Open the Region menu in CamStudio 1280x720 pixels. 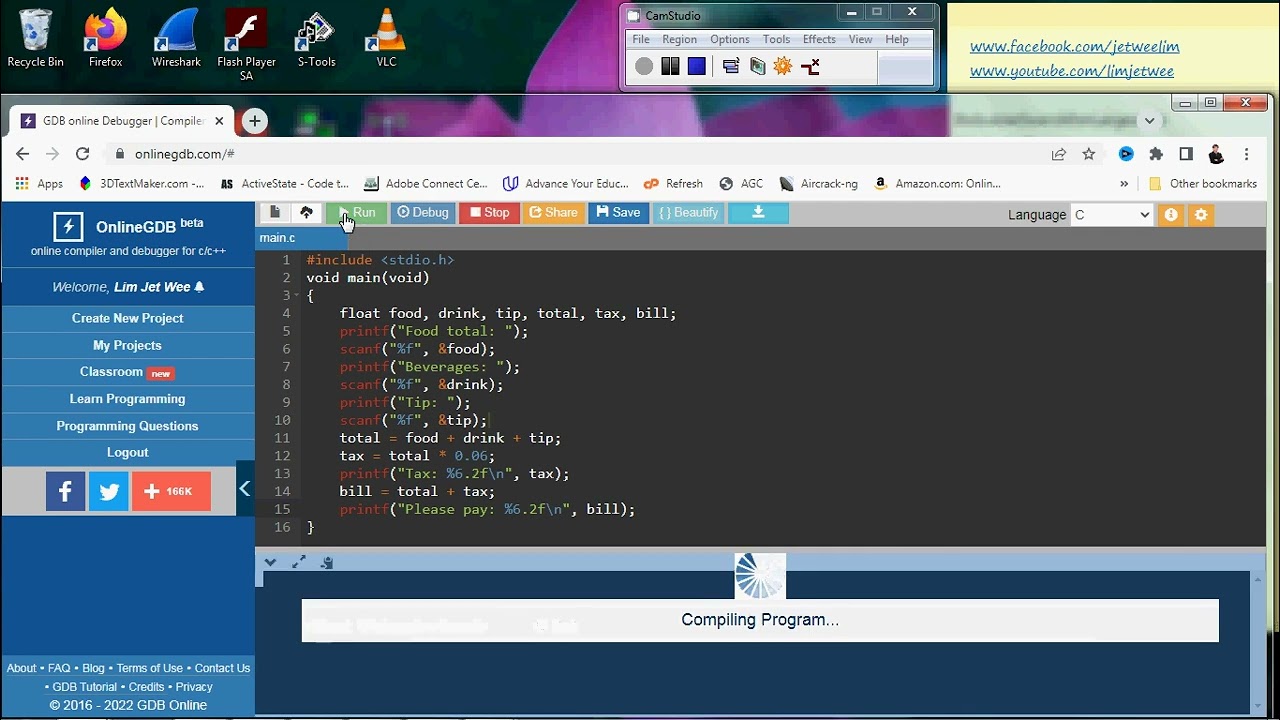(x=679, y=39)
